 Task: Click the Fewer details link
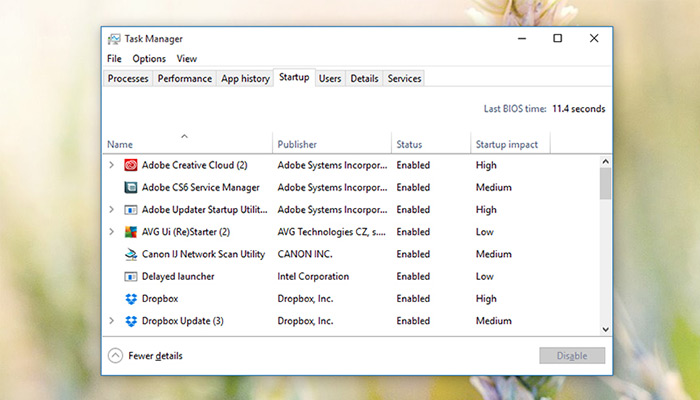[155, 356]
